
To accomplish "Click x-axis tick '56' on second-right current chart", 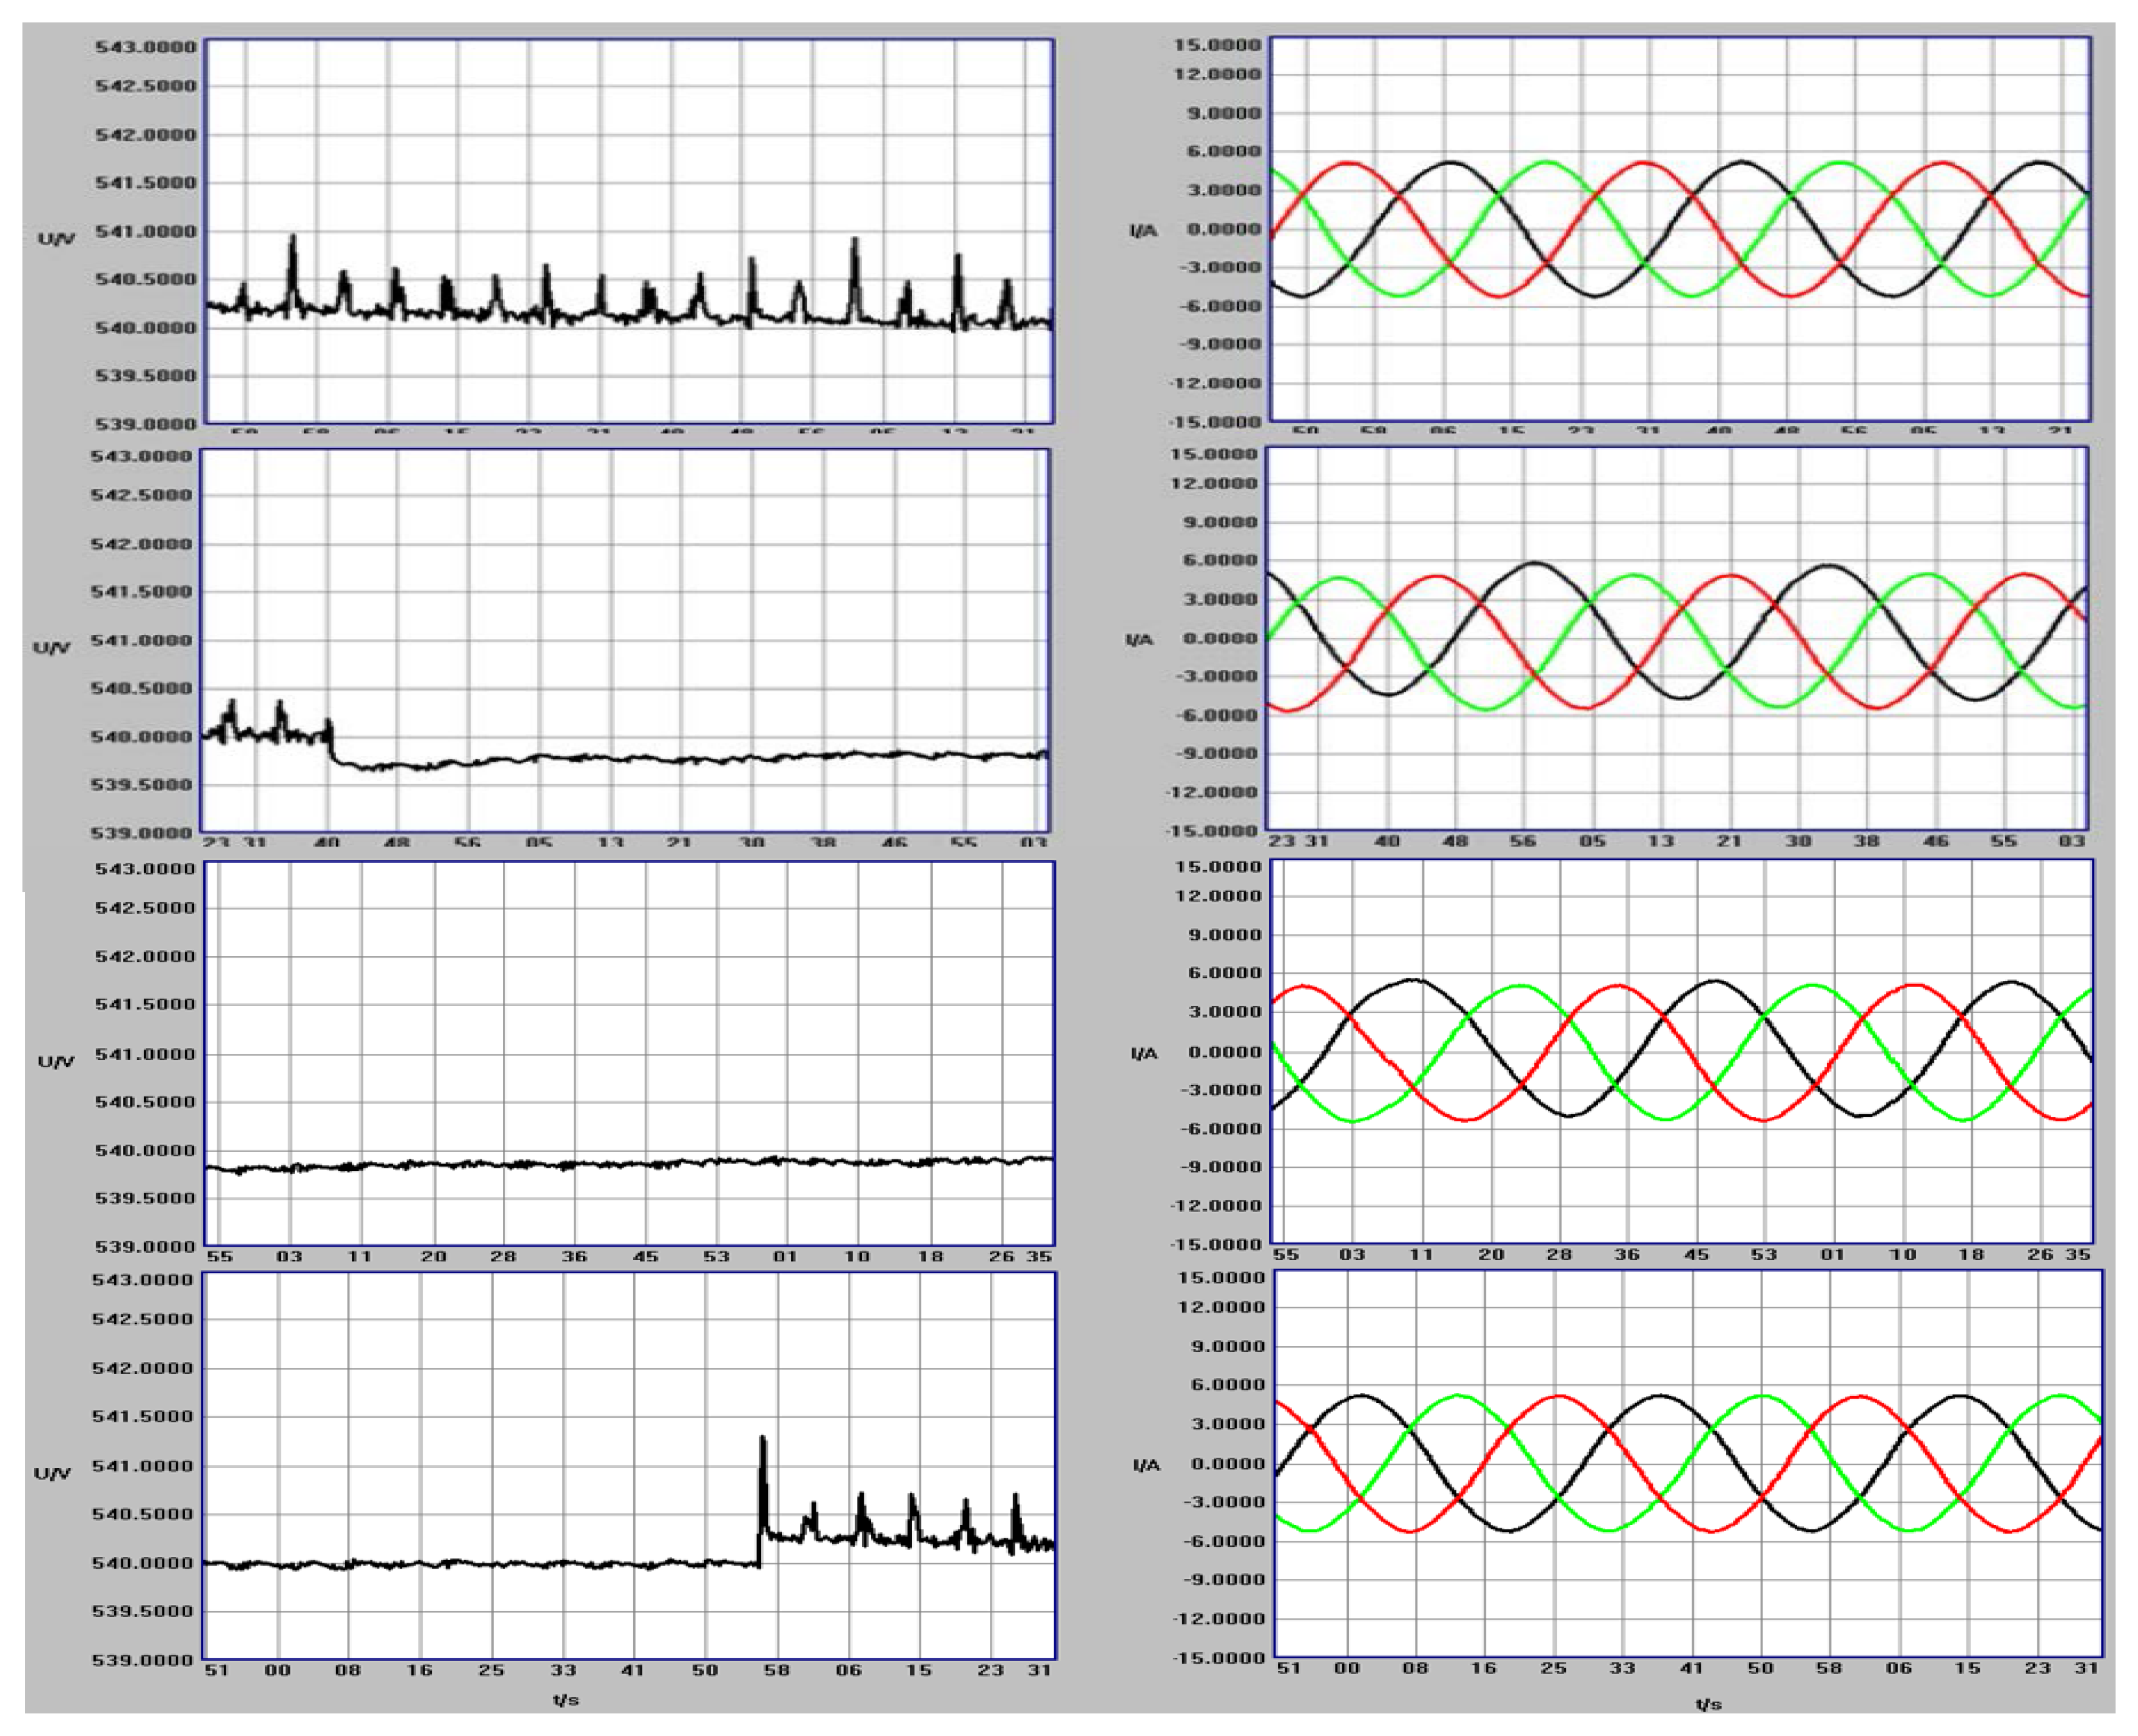I will (1522, 841).
